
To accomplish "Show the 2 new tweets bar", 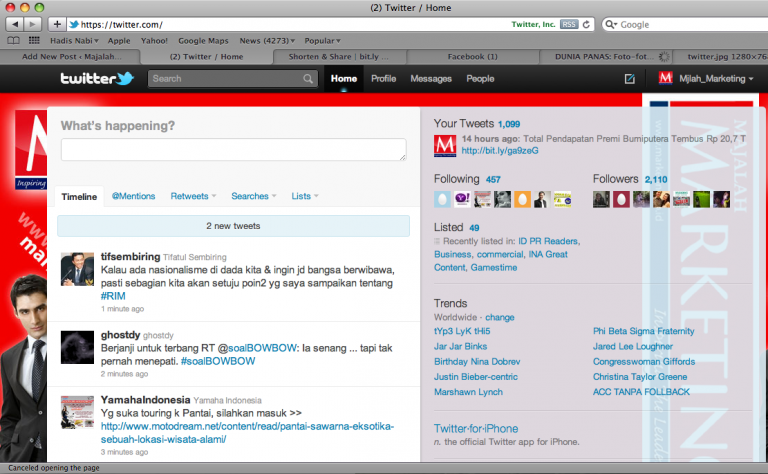I will (233, 226).
